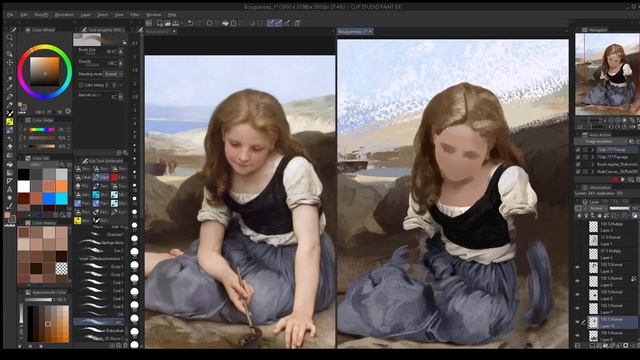640x360 pixels.
Task: Play the selected auto action
Action: click(623, 180)
